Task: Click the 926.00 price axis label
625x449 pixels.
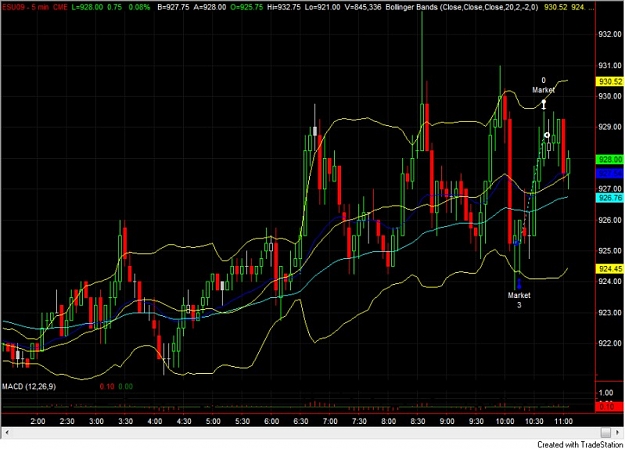Action: point(610,220)
